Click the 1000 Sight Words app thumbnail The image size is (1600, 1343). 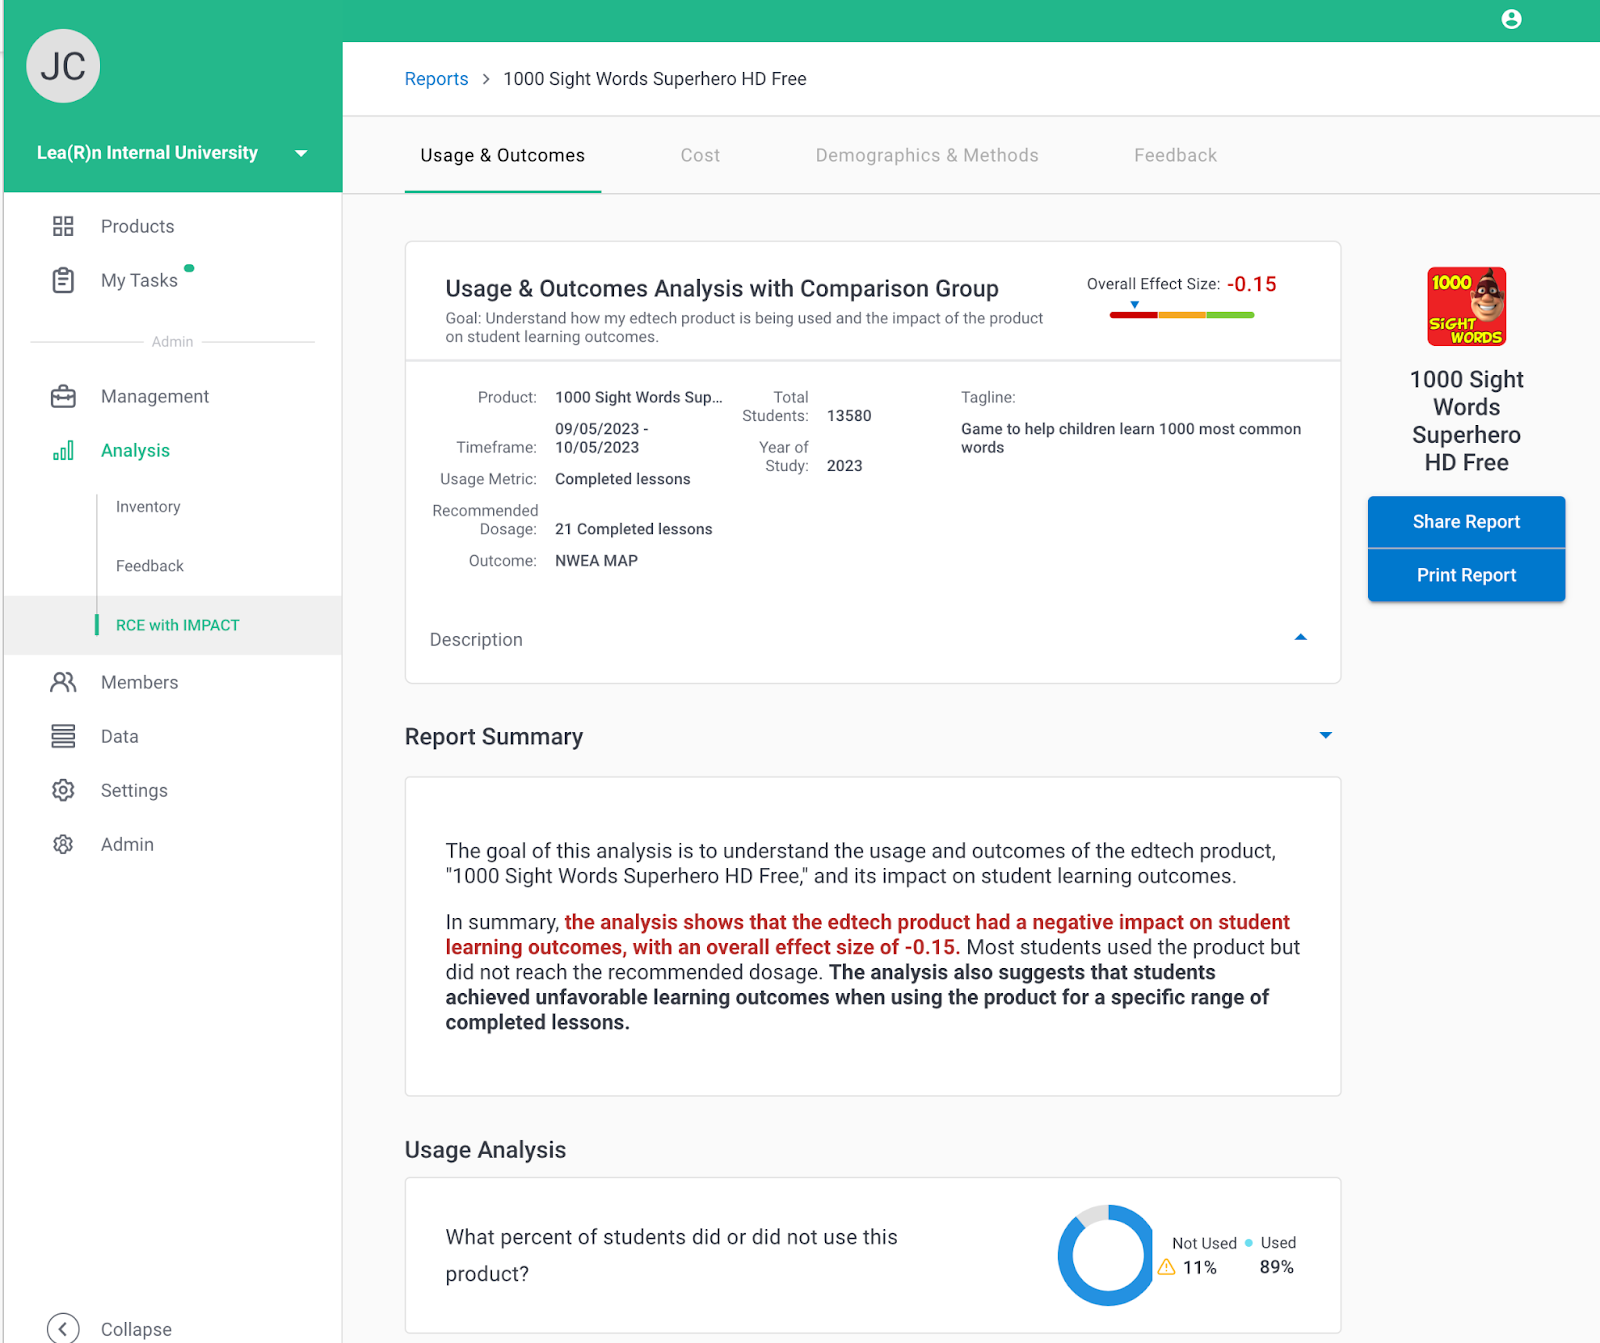coord(1466,306)
